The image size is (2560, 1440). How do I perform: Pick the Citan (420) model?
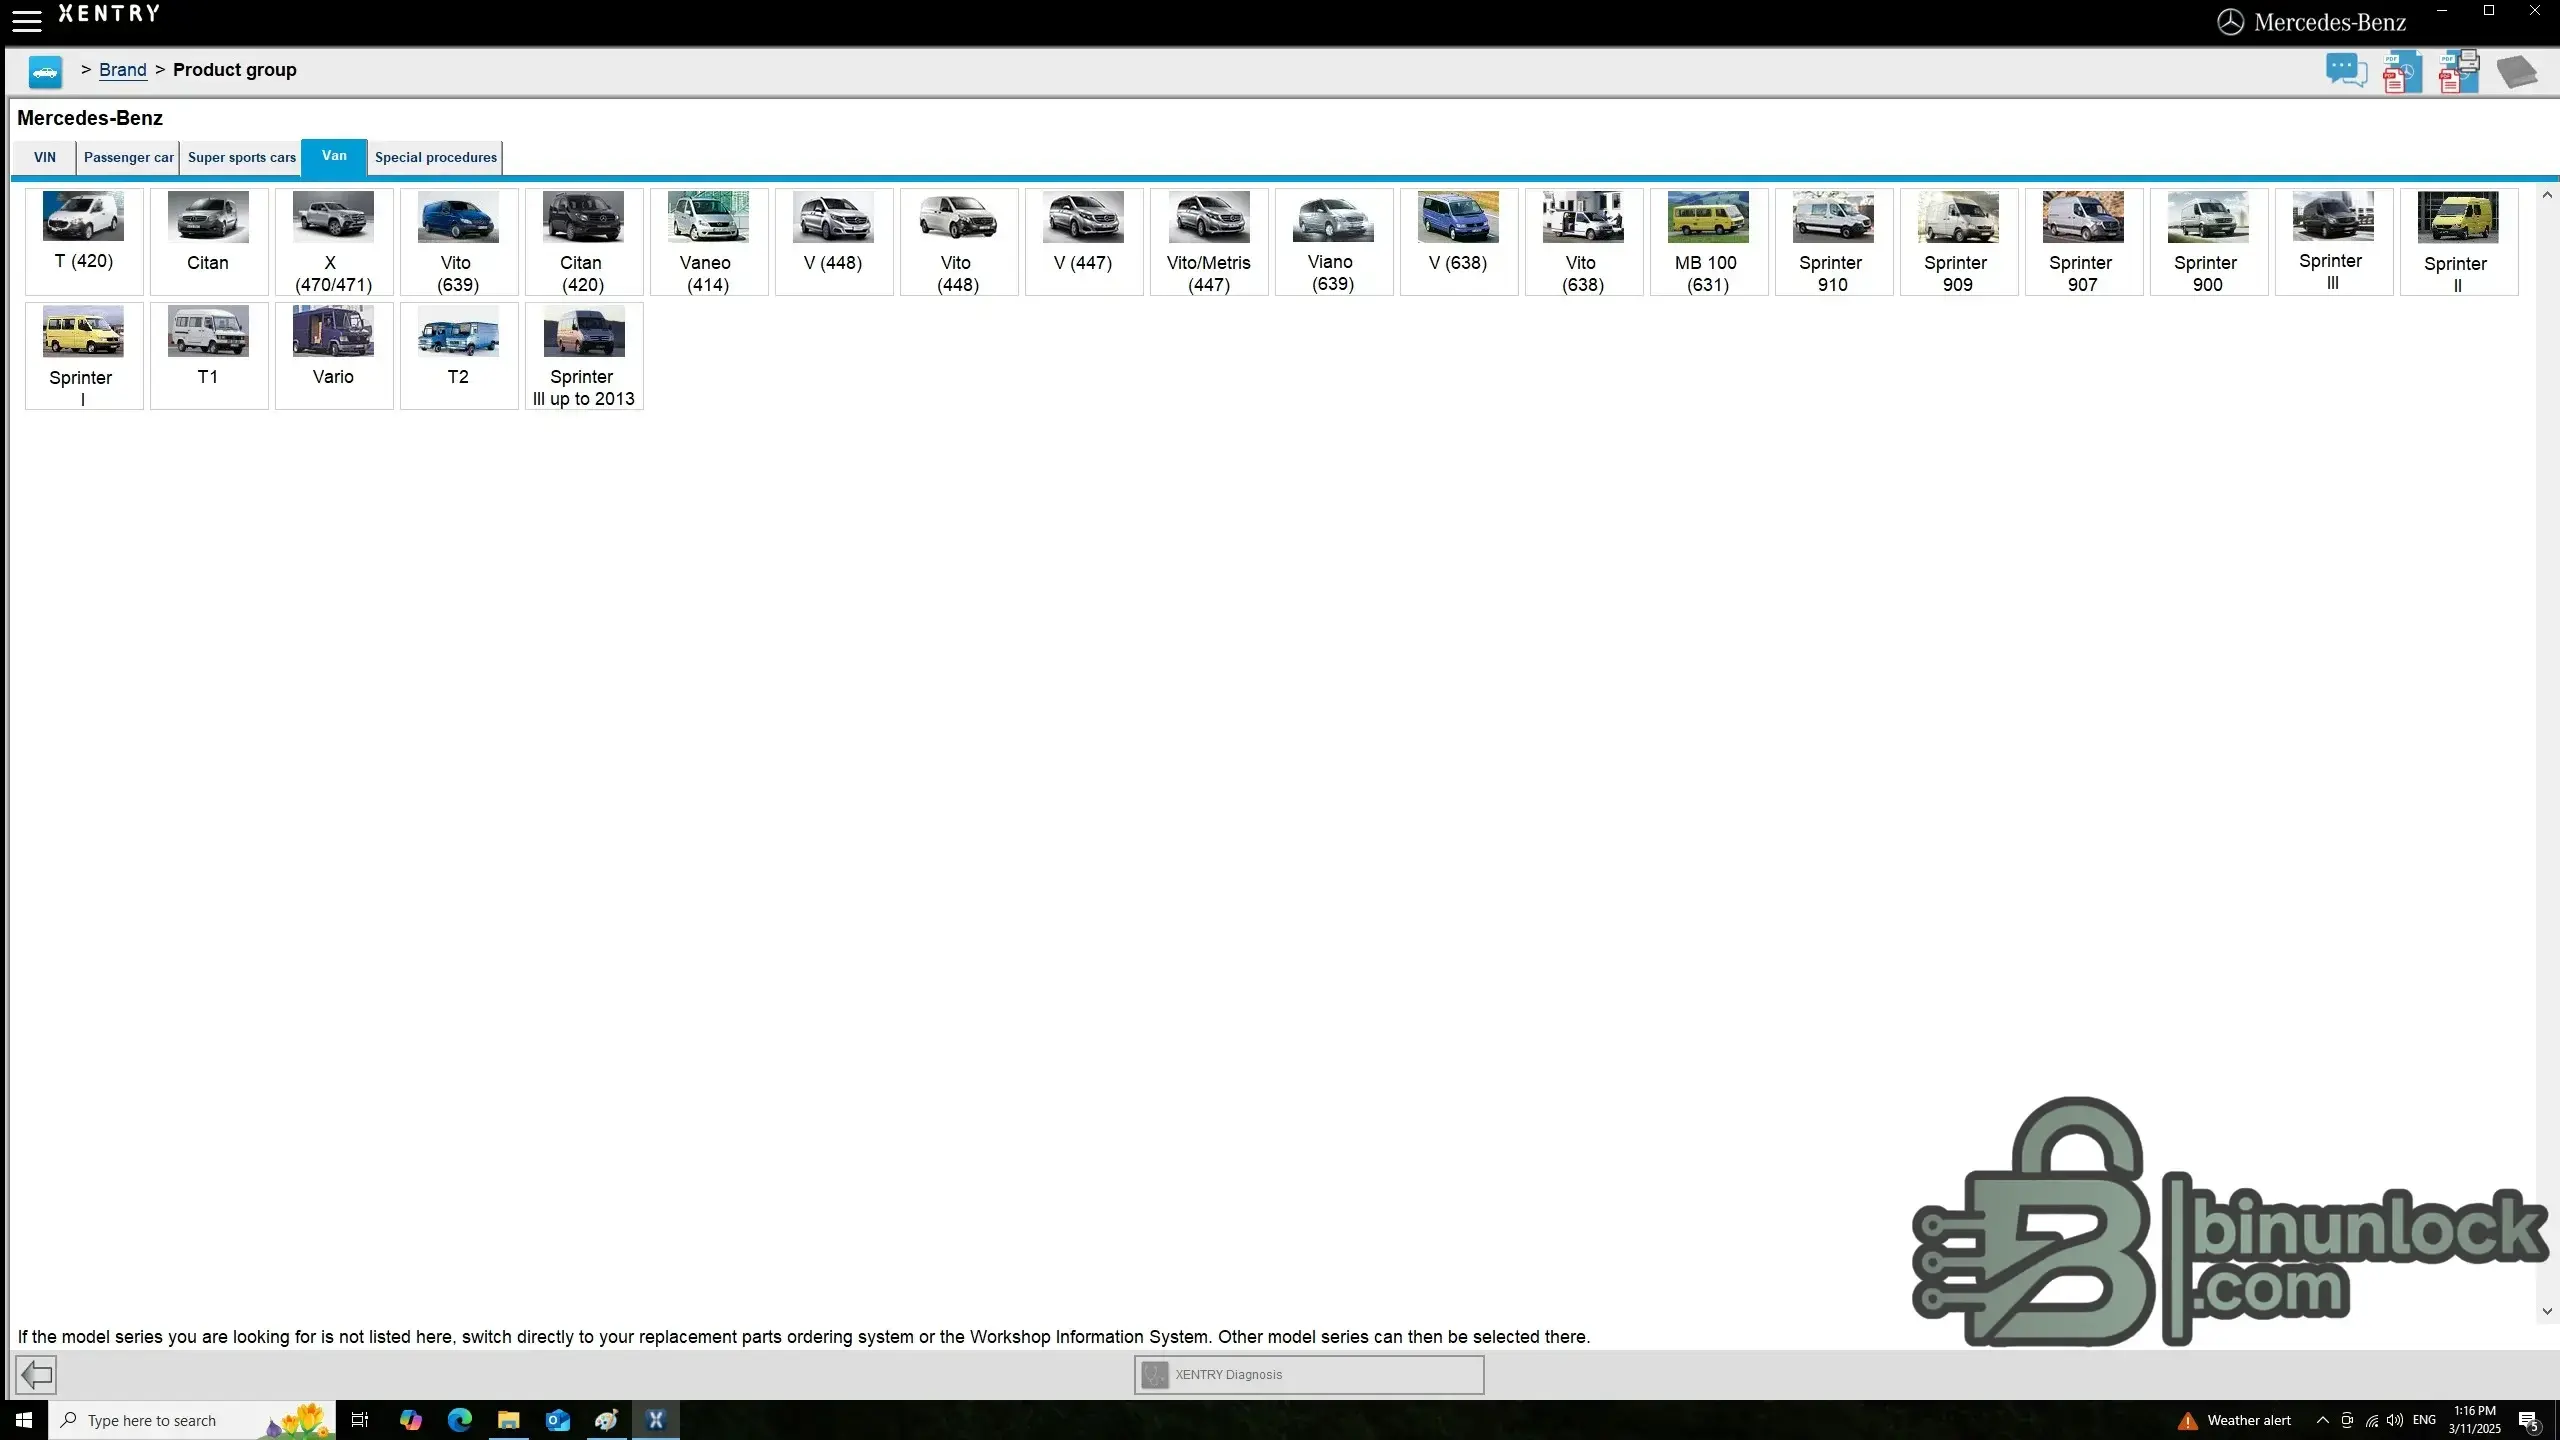[584, 242]
